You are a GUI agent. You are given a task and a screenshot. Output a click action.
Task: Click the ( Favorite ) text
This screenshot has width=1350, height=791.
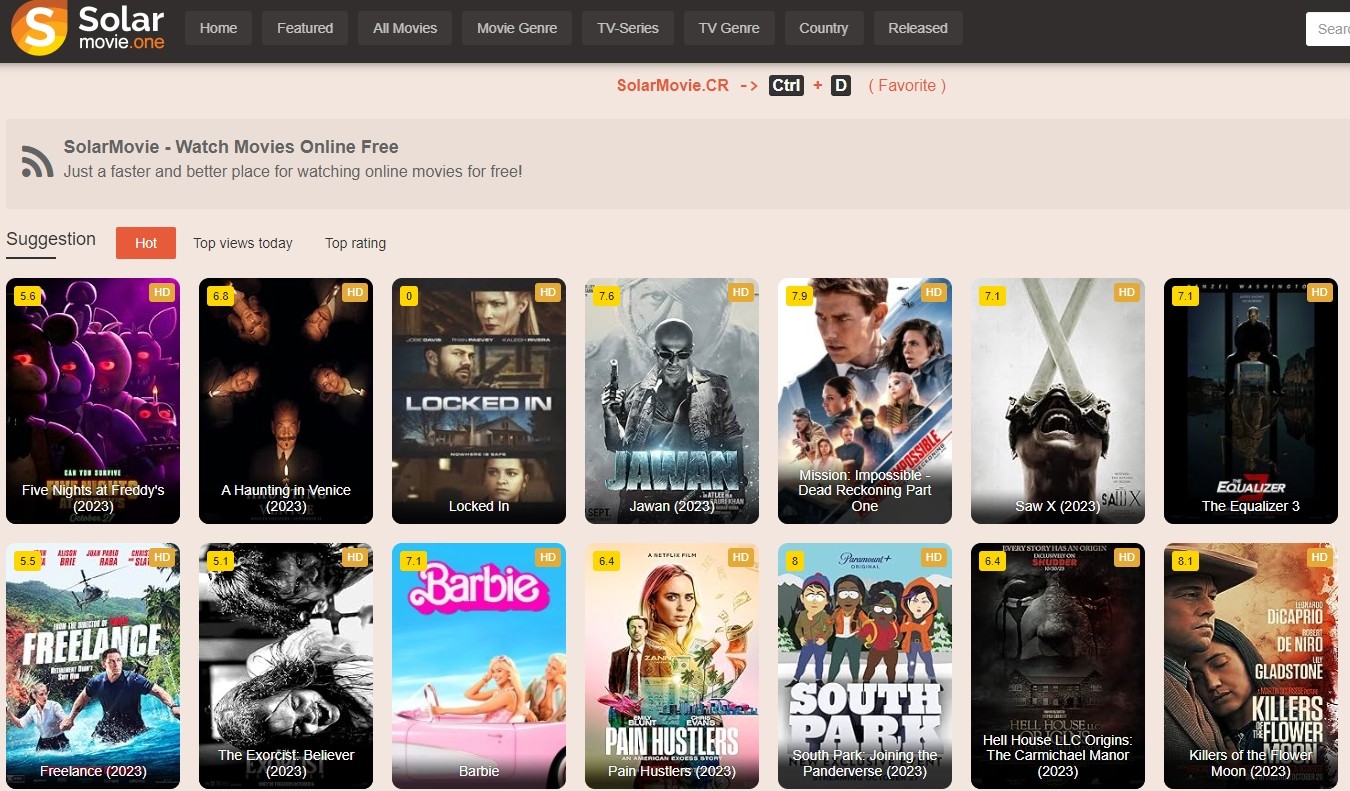(907, 85)
